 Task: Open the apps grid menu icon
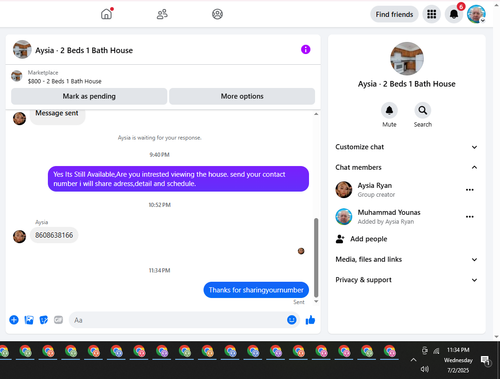click(432, 14)
